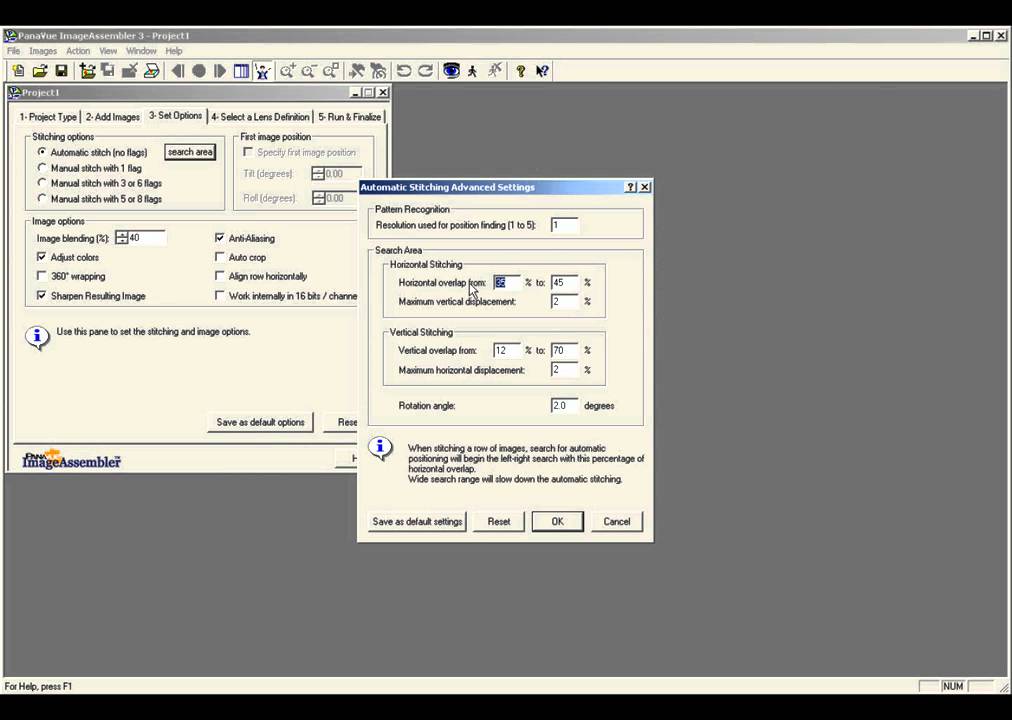Click the What's This pointer help icon

pyautogui.click(x=542, y=71)
